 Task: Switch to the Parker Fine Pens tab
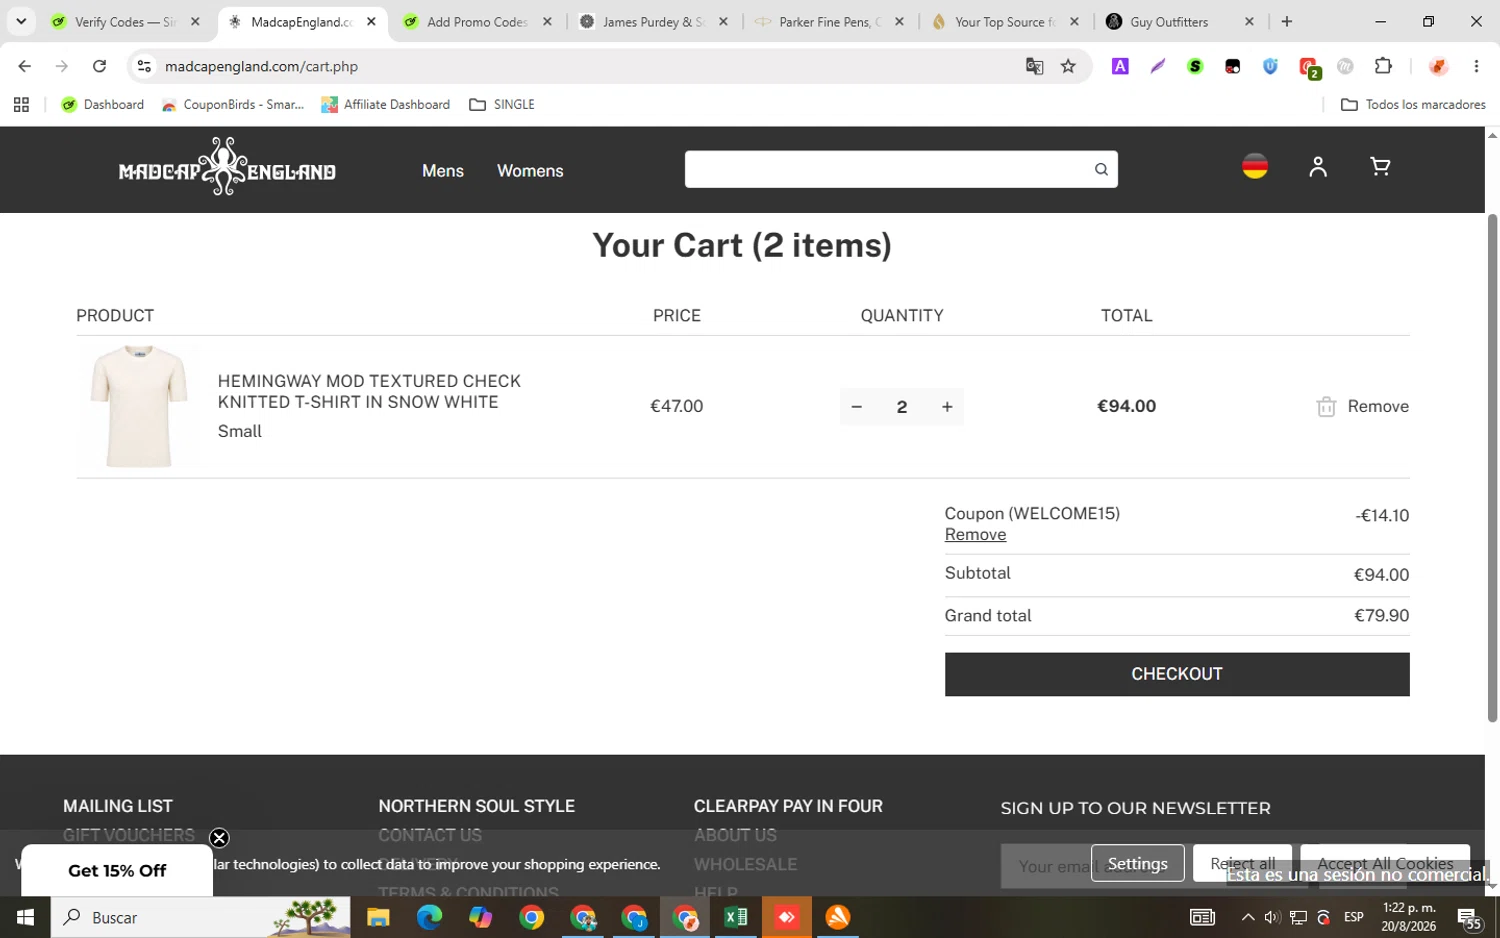[x=830, y=21]
